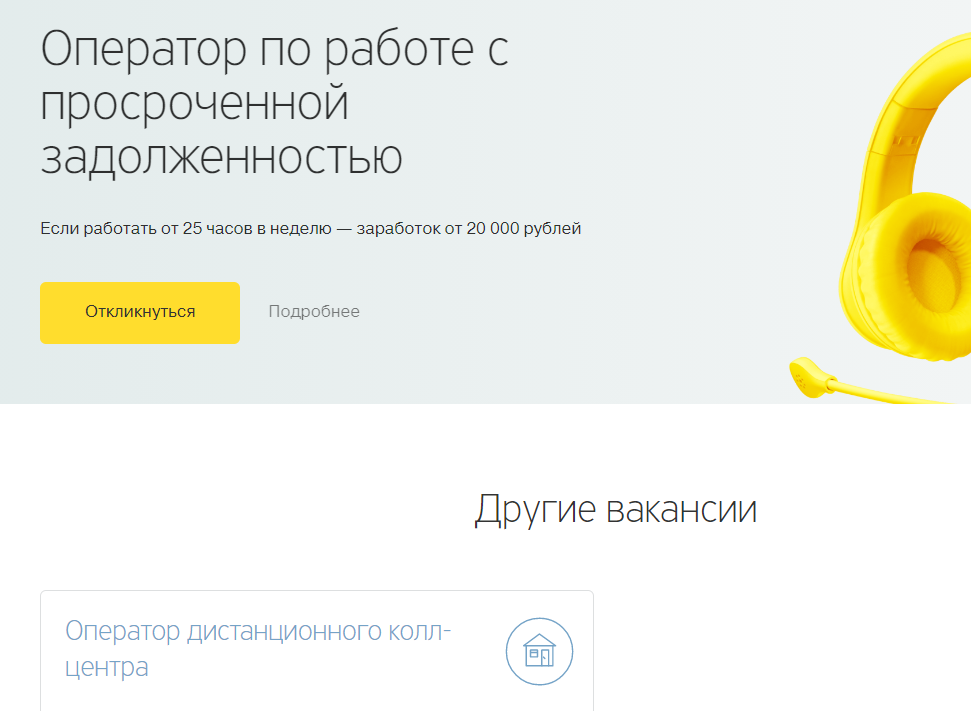This screenshot has height=711, width=971.
Task: Open the Оператор дистанционного колл-центра vacancy link
Action: click(x=258, y=648)
